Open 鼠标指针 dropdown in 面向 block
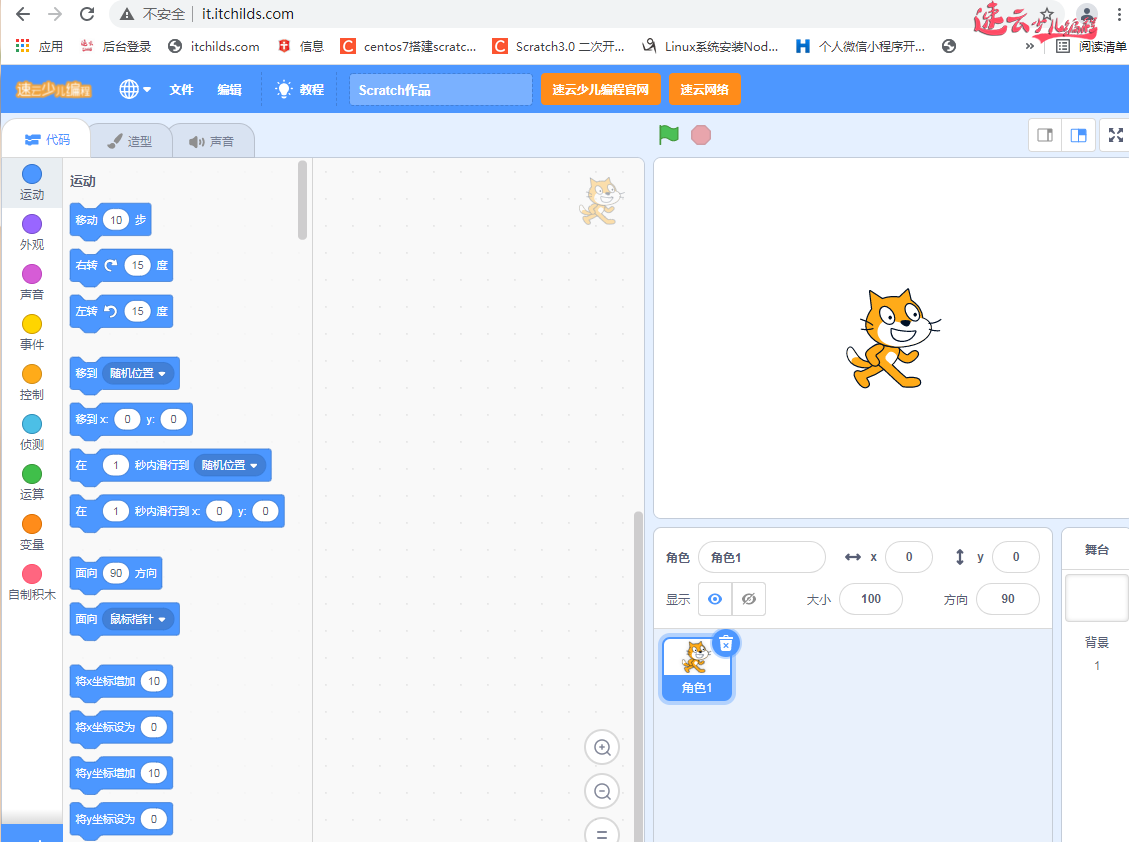1129x842 pixels. tap(137, 619)
